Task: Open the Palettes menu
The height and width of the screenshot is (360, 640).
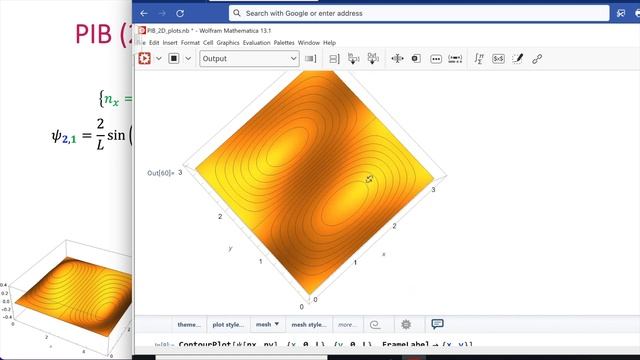Action: click(x=284, y=42)
